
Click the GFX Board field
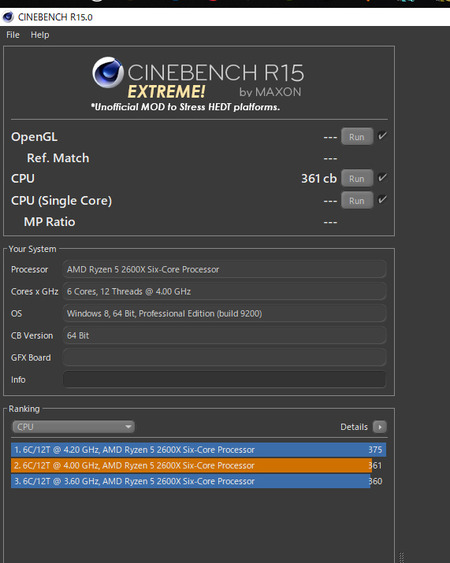point(224,357)
